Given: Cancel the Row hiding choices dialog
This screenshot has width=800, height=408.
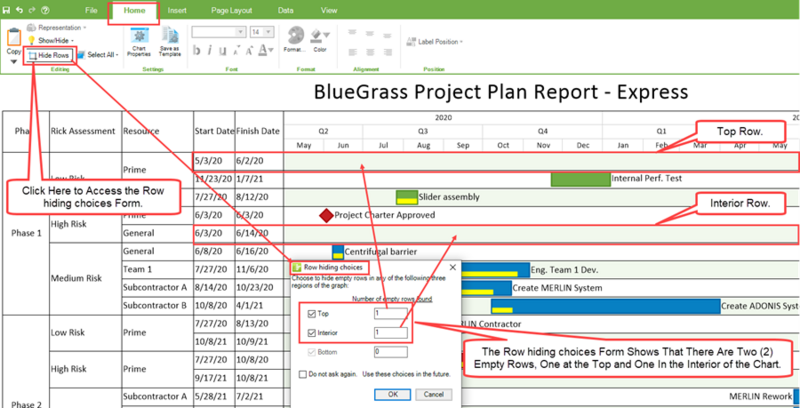Looking at the screenshot, I should (434, 394).
